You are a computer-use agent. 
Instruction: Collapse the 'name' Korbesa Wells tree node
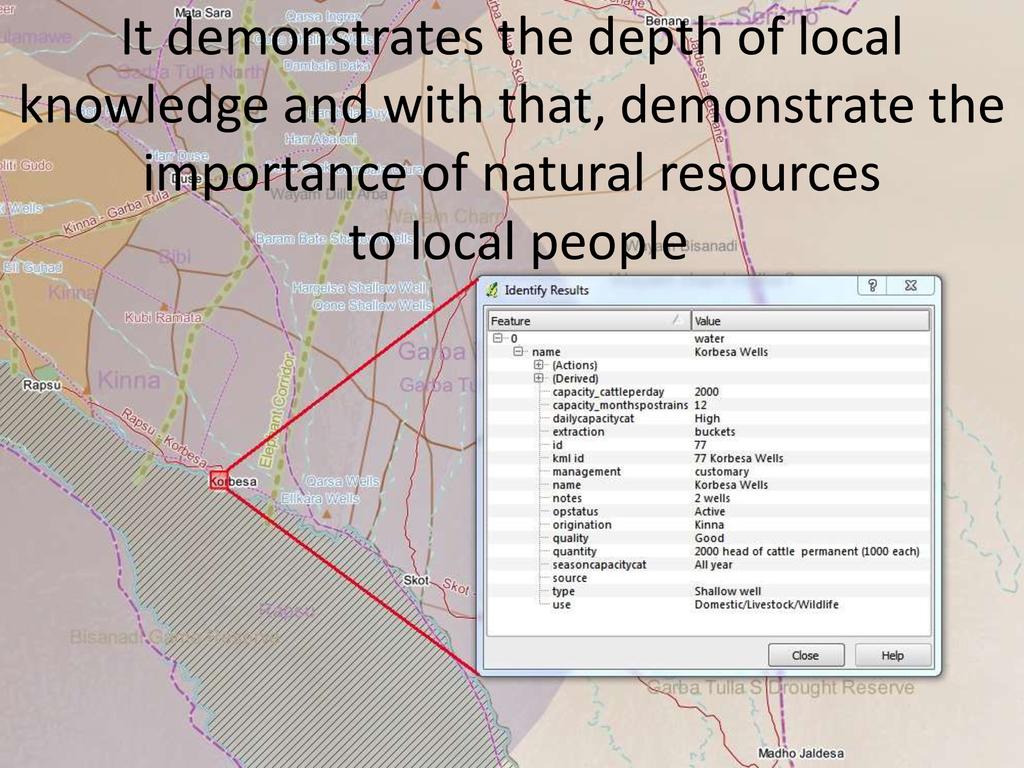(518, 352)
